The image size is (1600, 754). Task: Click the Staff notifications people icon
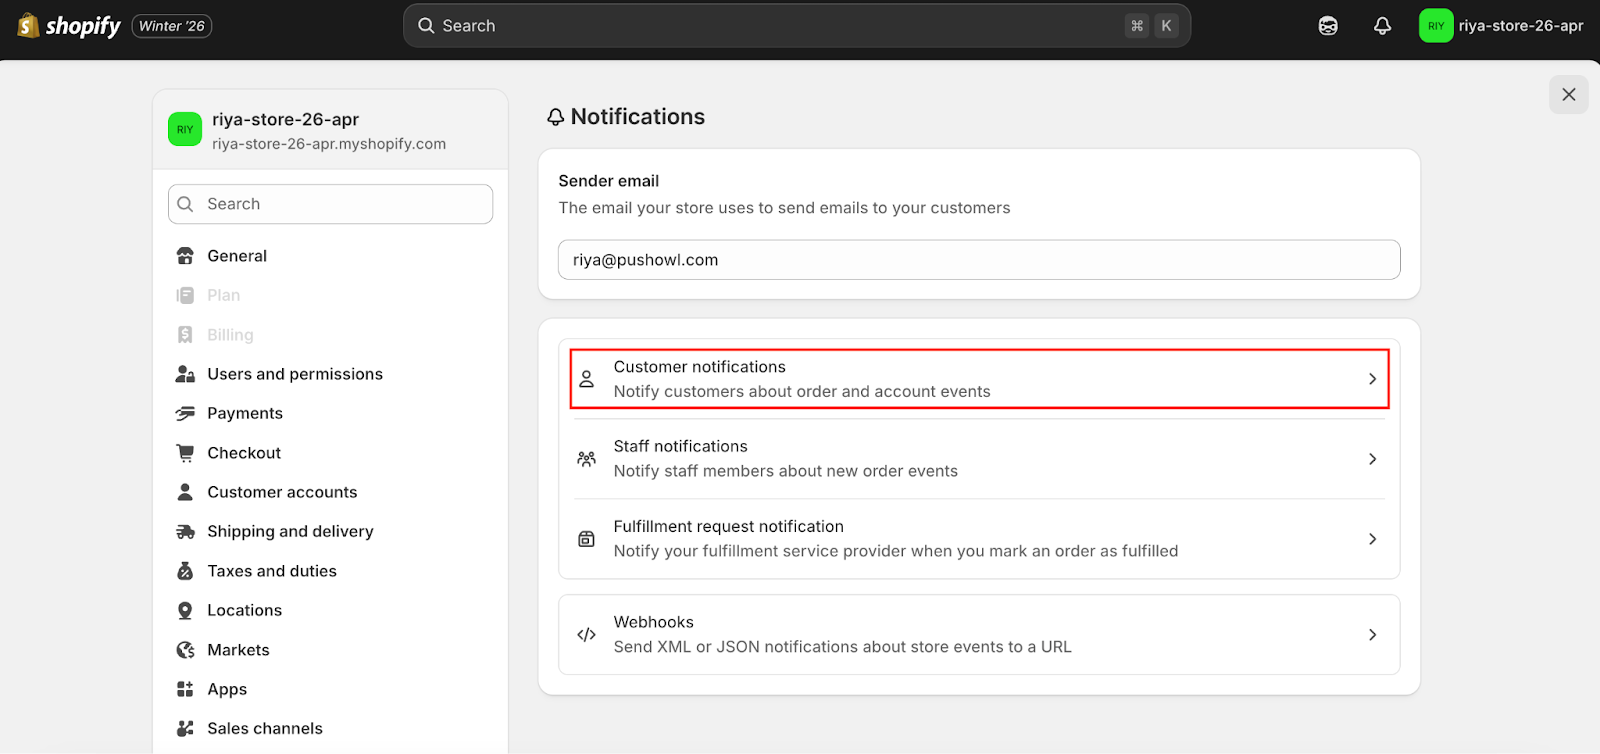pos(587,459)
